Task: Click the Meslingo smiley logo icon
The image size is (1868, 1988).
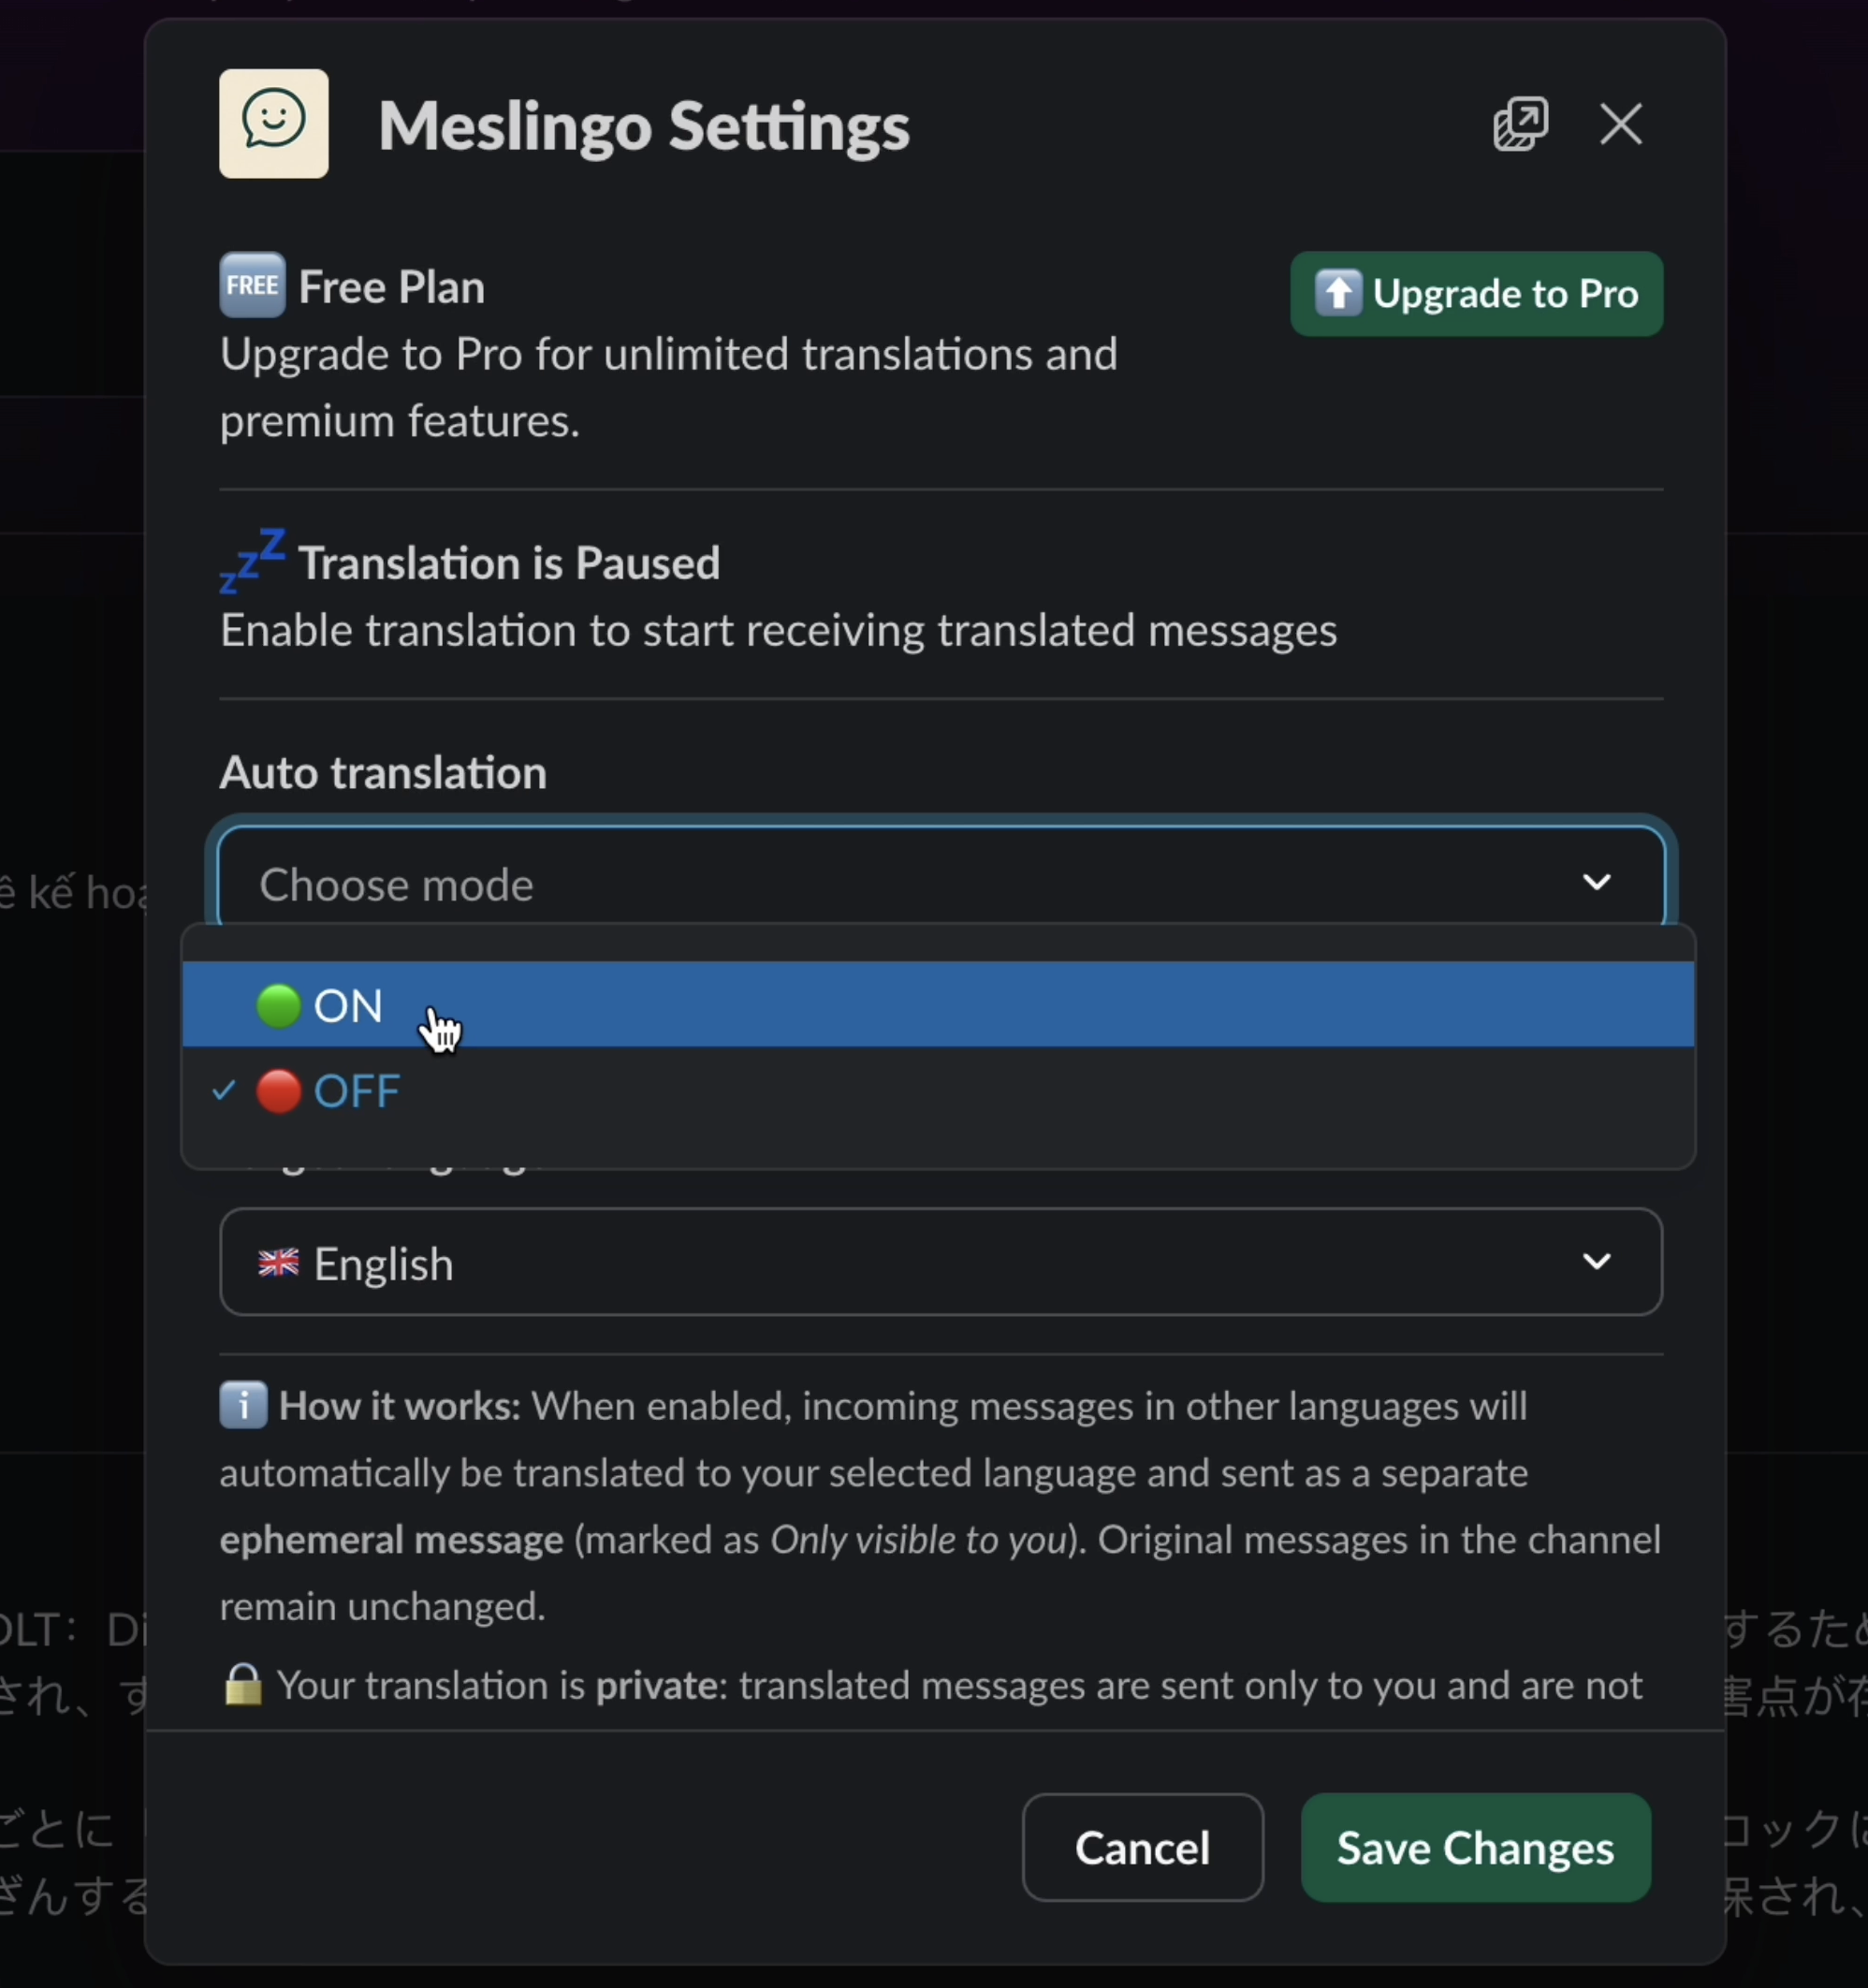Action: click(272, 123)
